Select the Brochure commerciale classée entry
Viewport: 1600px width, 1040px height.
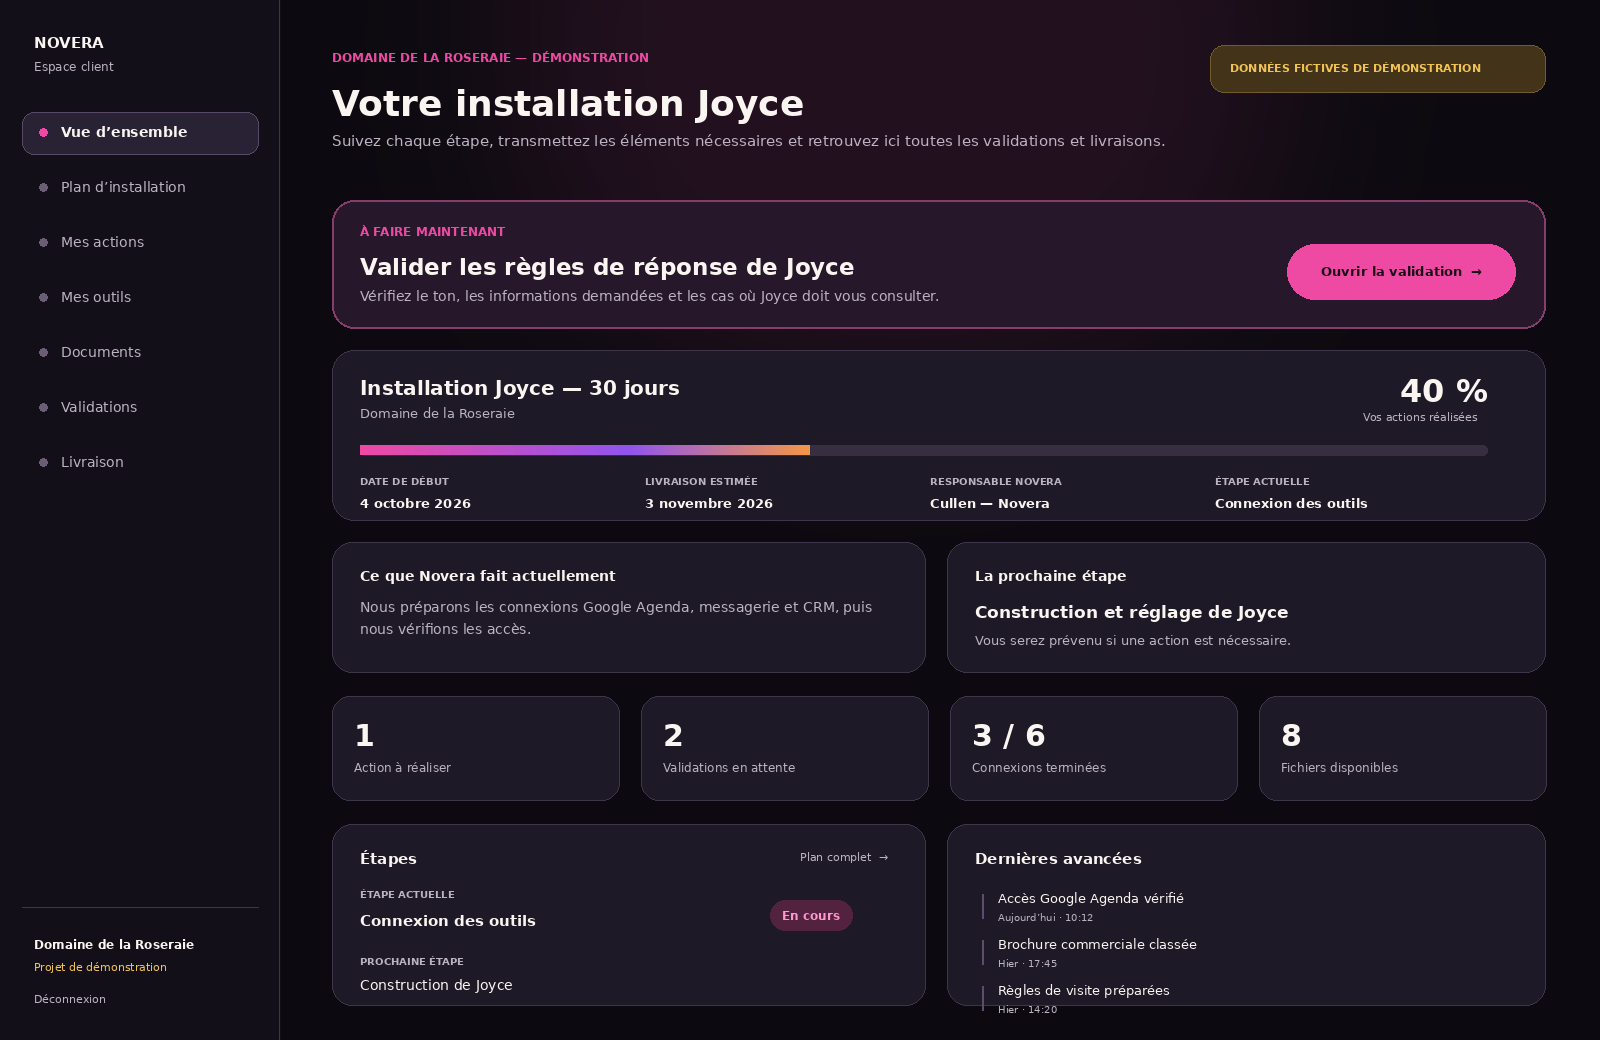pyautogui.click(x=1096, y=953)
